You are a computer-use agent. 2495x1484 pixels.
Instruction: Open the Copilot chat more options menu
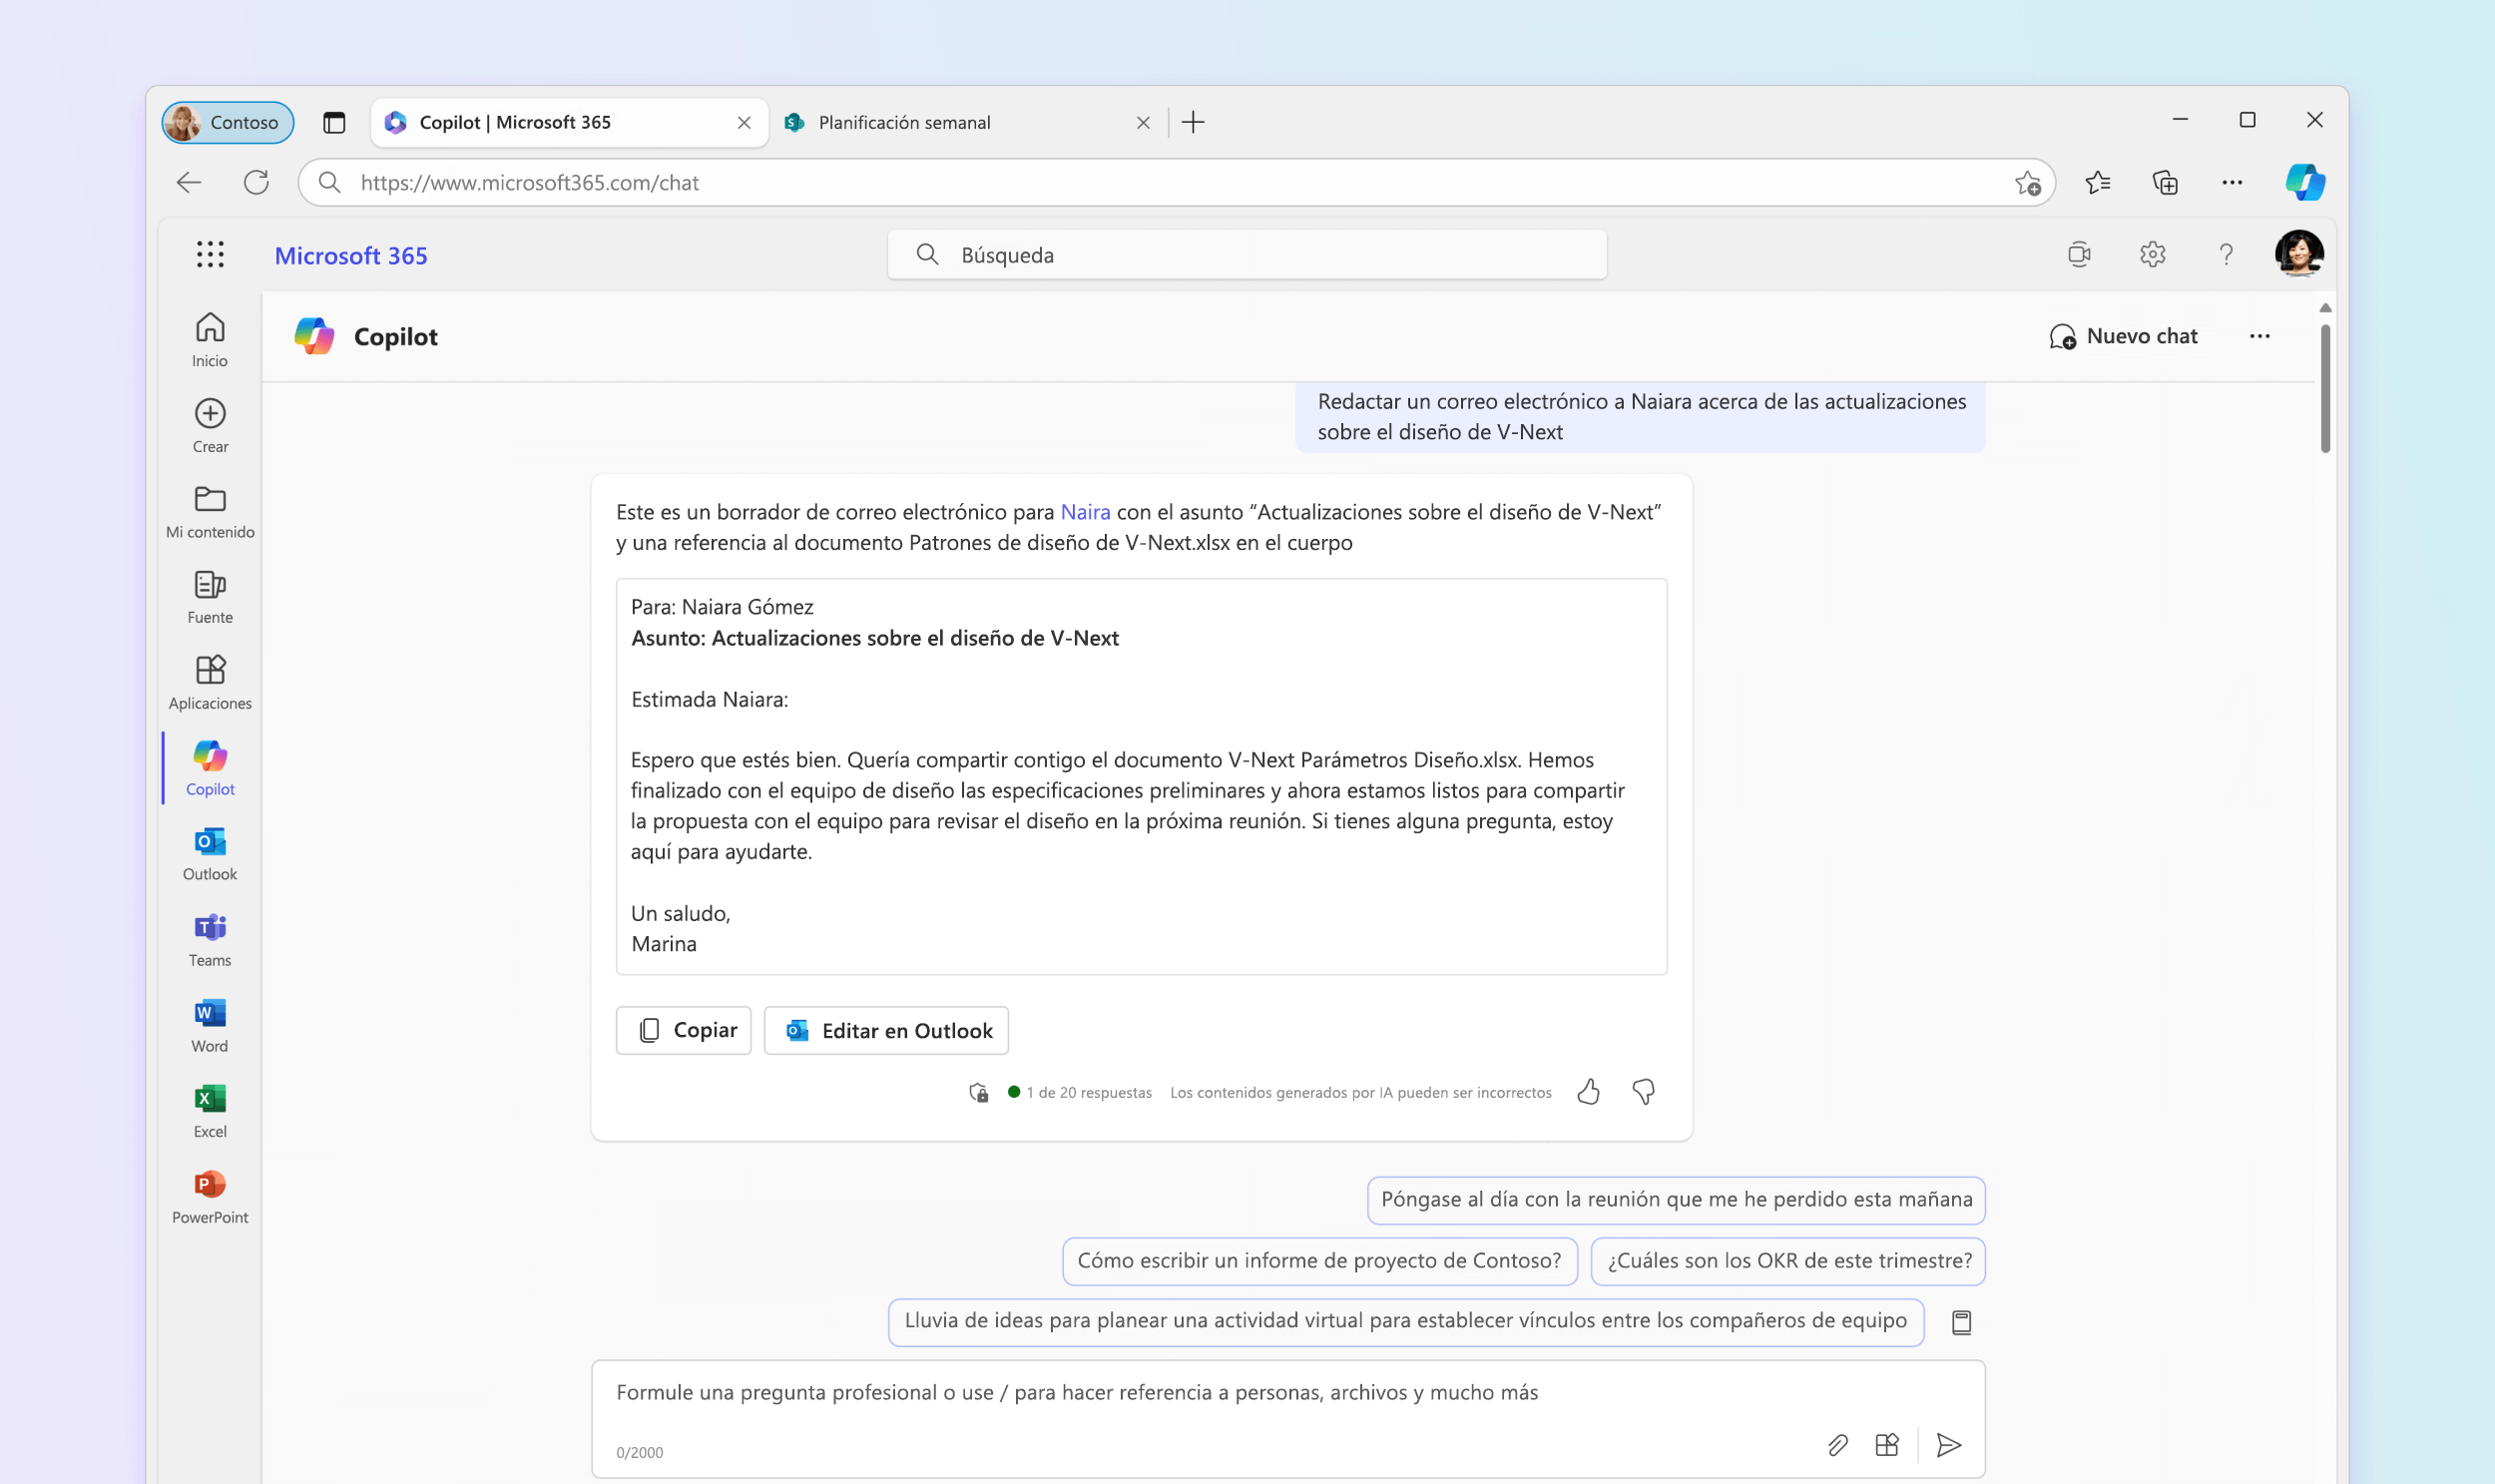click(x=2259, y=336)
